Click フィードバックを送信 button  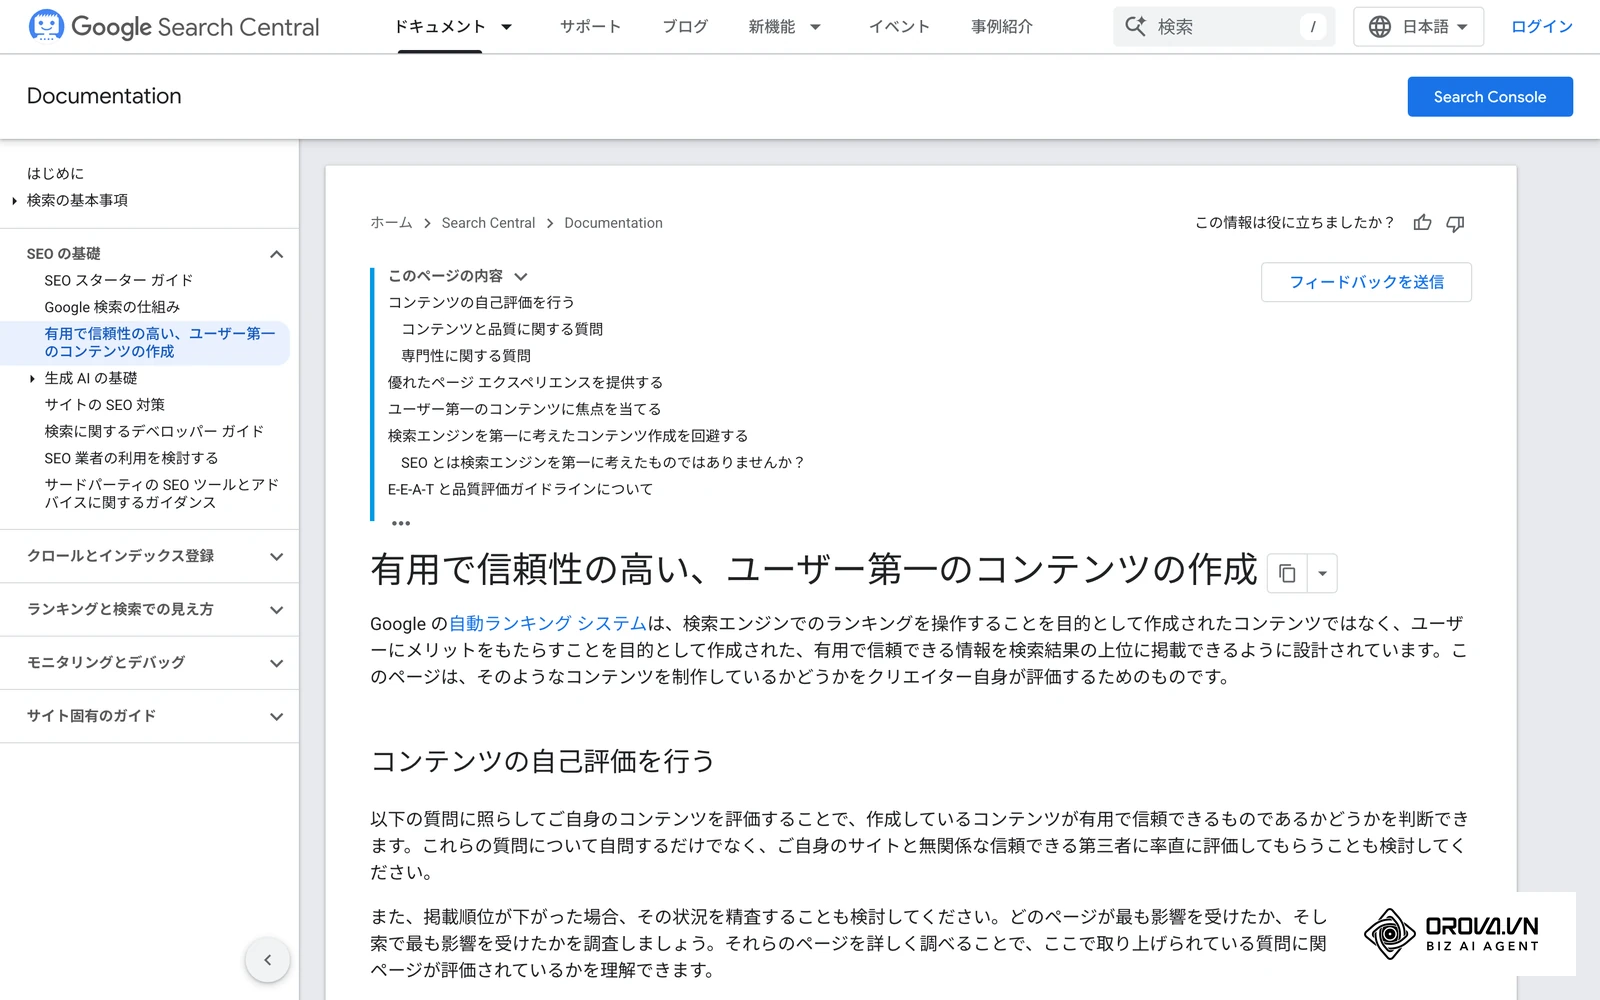(x=1366, y=282)
